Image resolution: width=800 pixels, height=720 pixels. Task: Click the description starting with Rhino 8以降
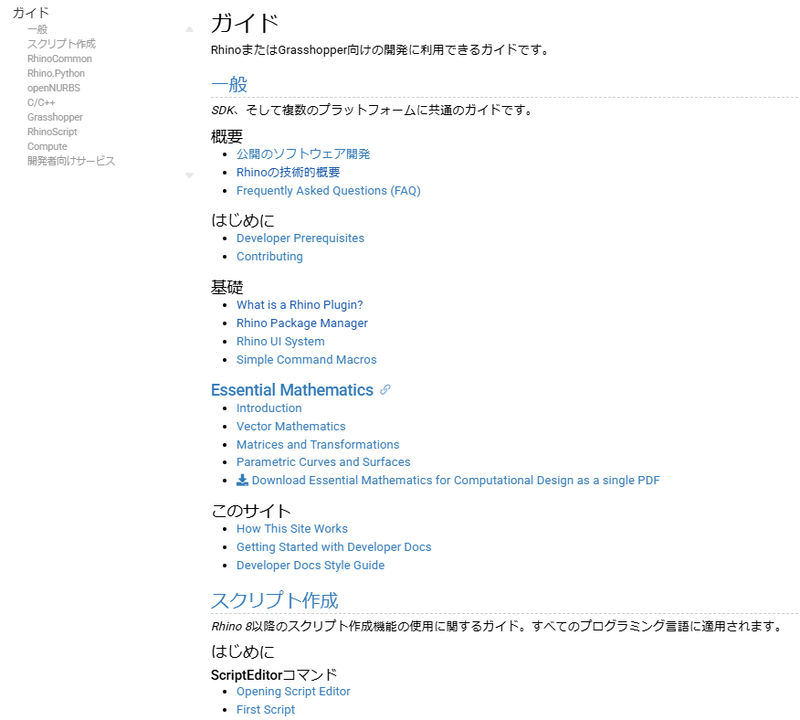pos(497,626)
